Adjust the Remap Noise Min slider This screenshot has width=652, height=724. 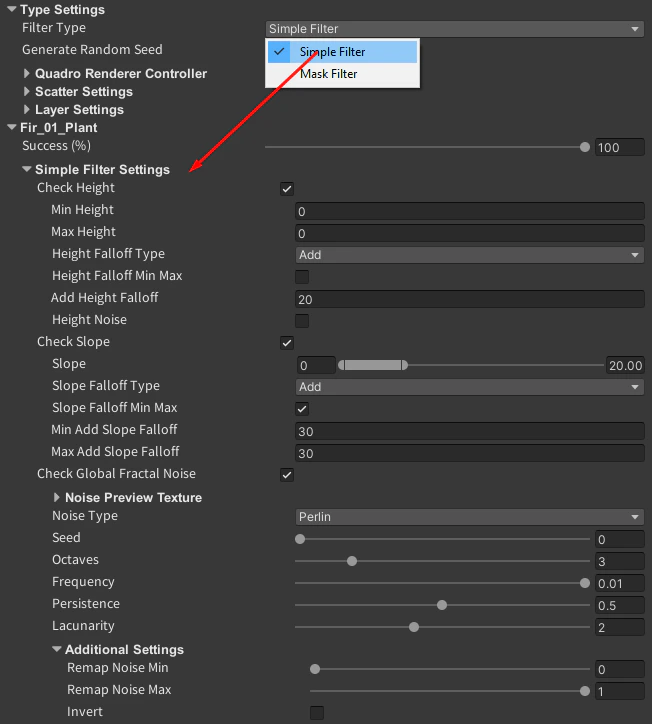click(x=315, y=669)
